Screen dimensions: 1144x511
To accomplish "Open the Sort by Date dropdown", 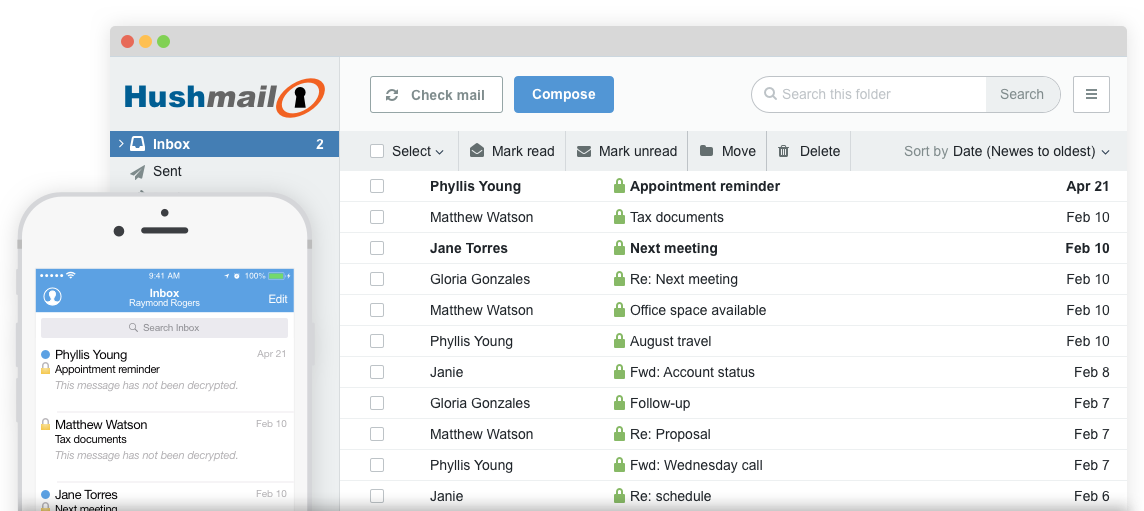I will pos(1006,151).
